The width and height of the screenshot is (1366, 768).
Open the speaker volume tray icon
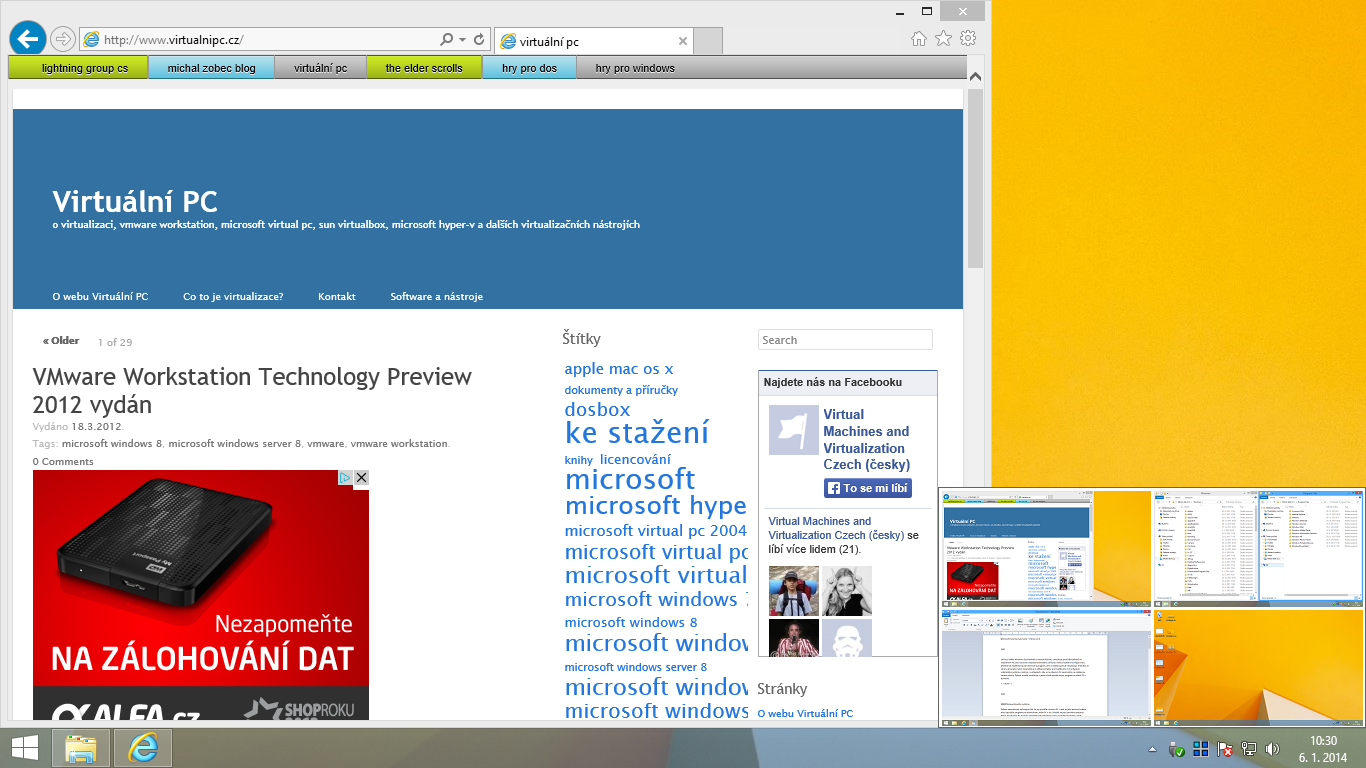pos(1272,749)
